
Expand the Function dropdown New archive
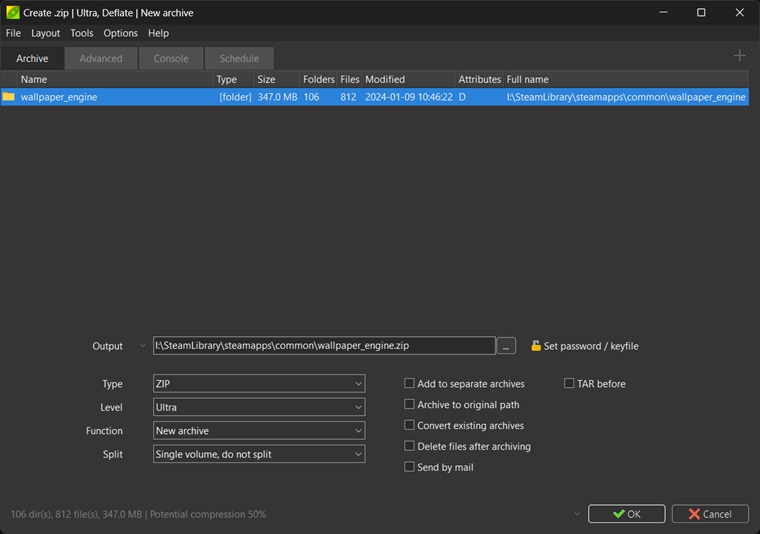coord(259,430)
